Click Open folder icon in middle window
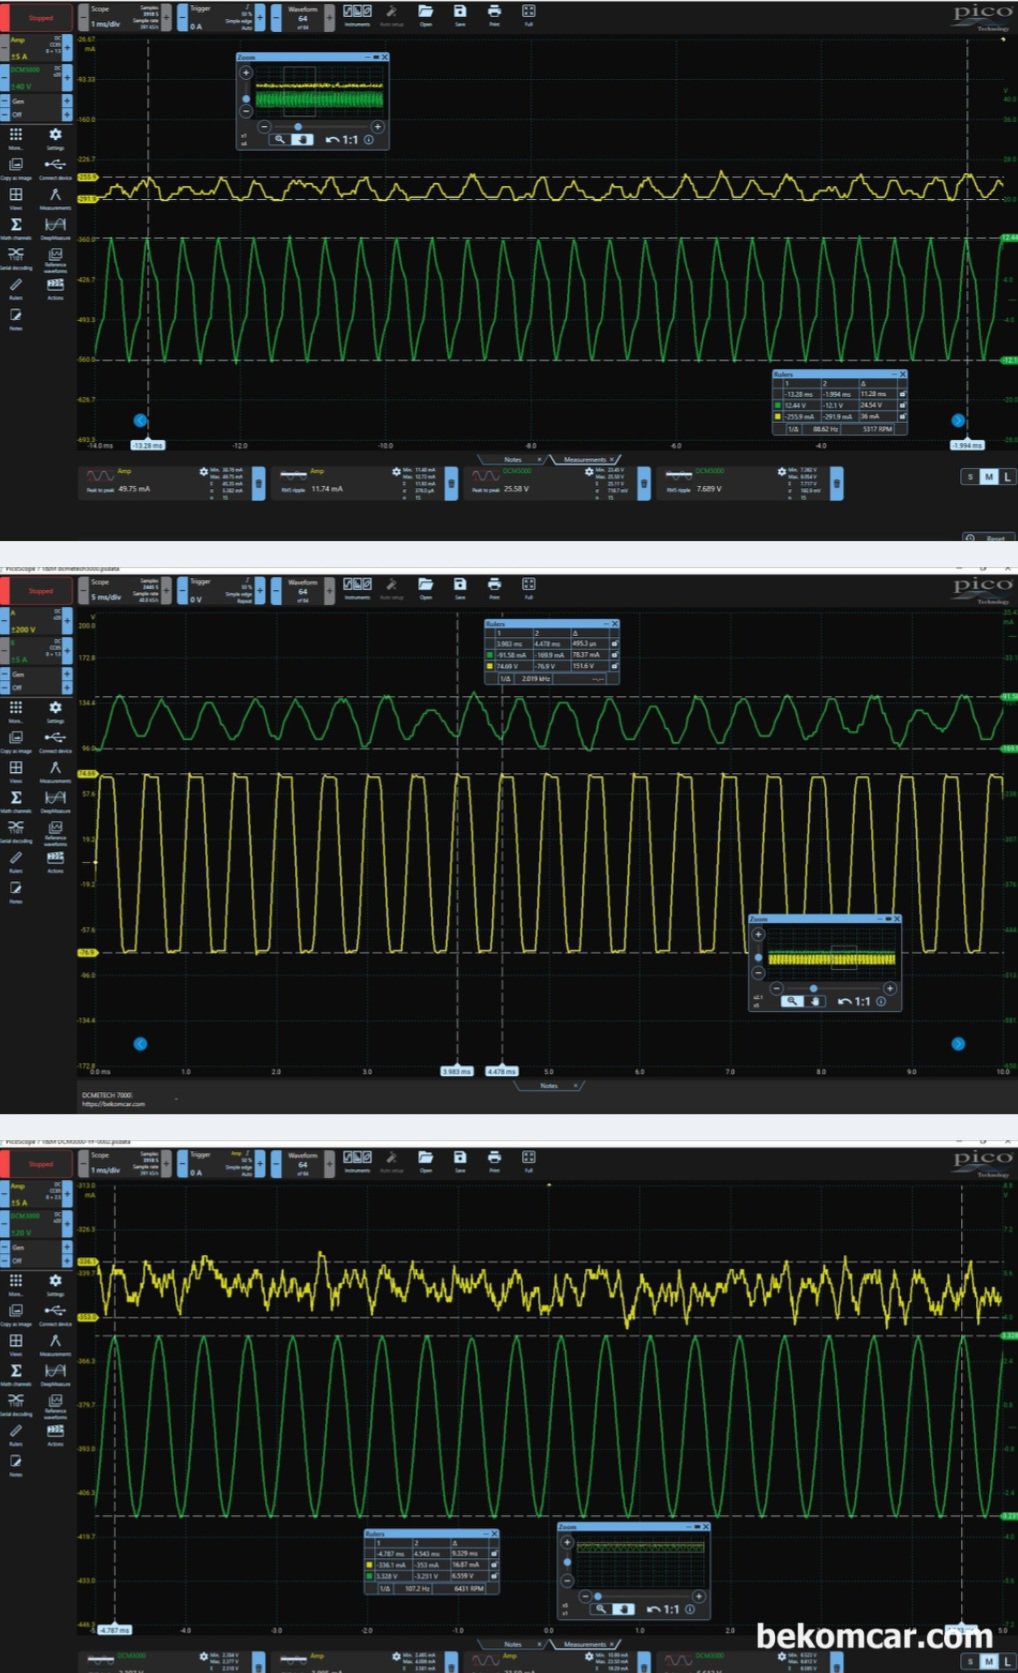 [x=425, y=584]
